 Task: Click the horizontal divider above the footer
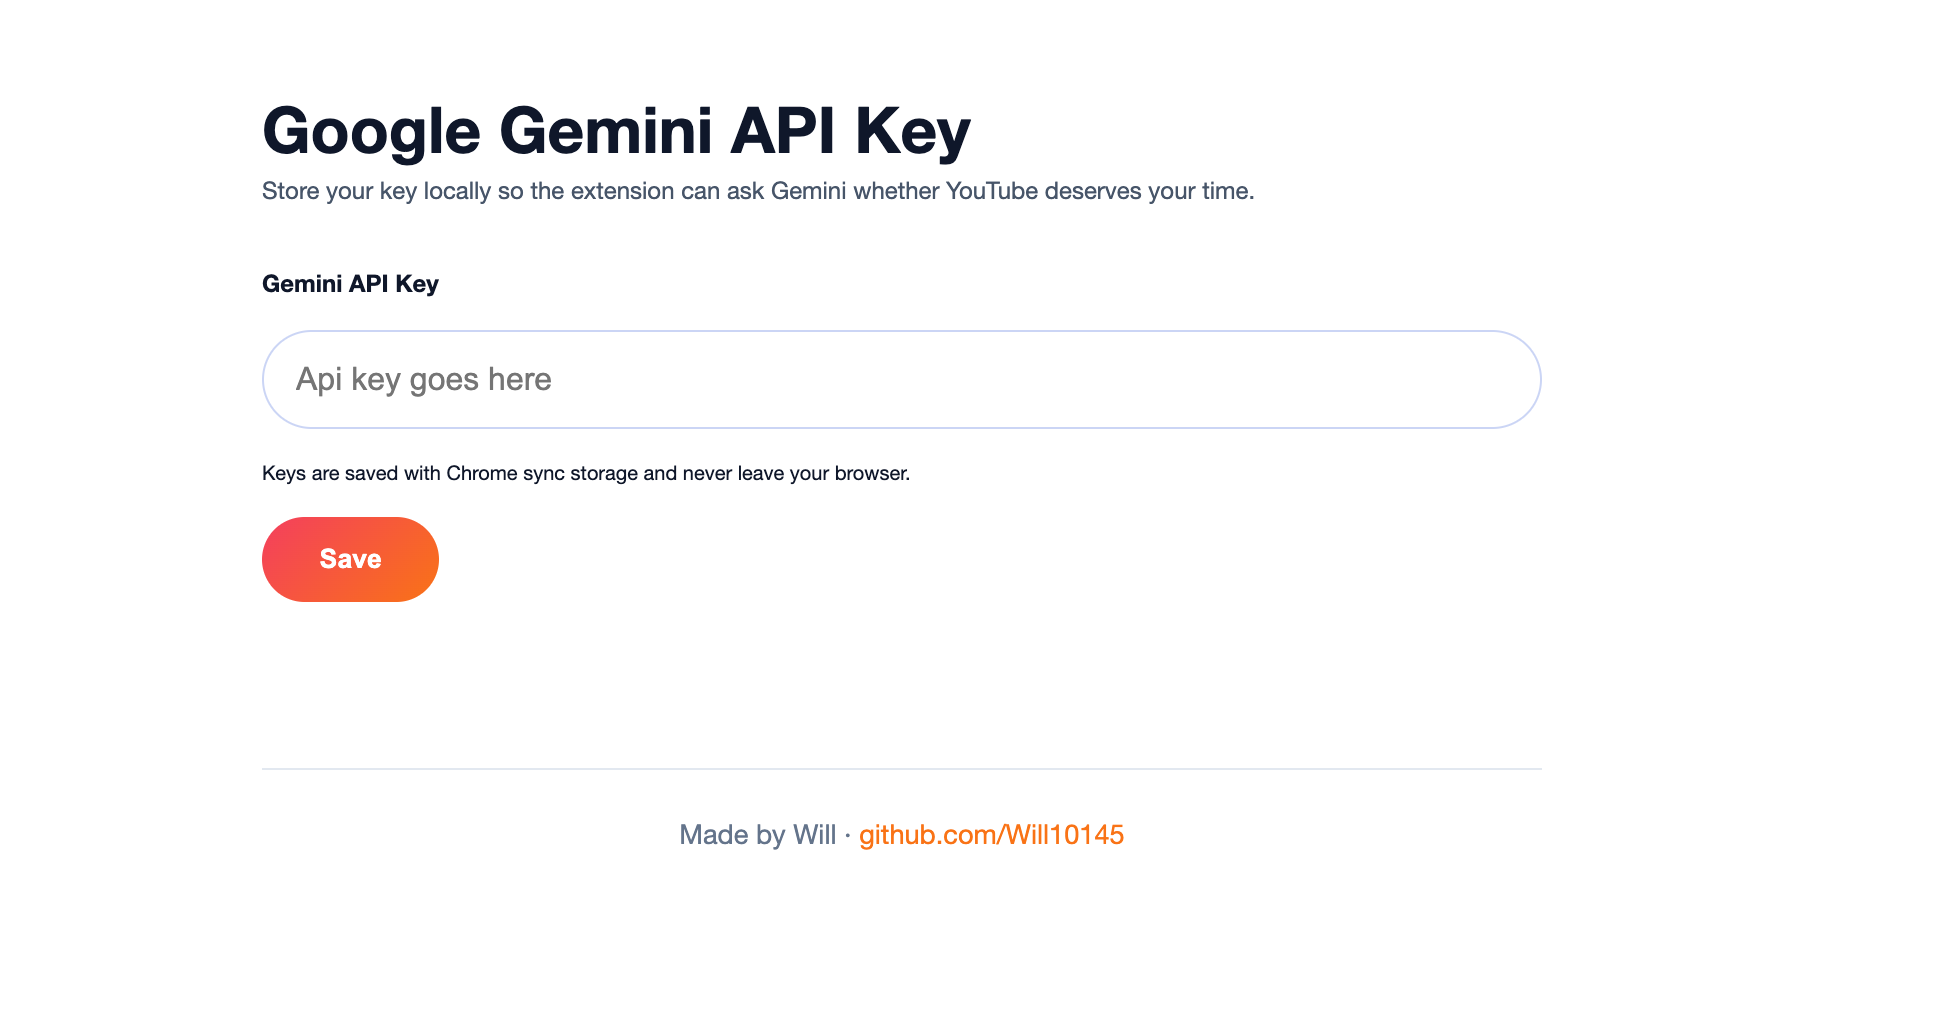[901, 769]
